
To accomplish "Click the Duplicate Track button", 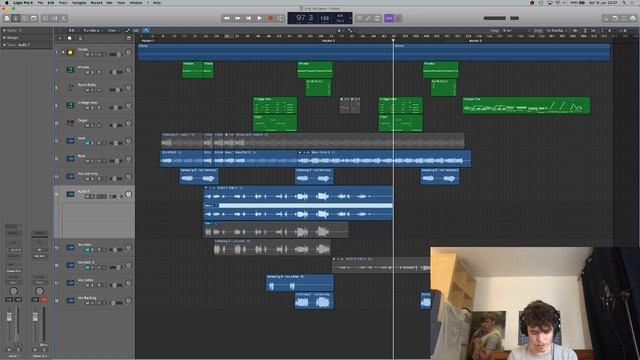I will (70, 38).
